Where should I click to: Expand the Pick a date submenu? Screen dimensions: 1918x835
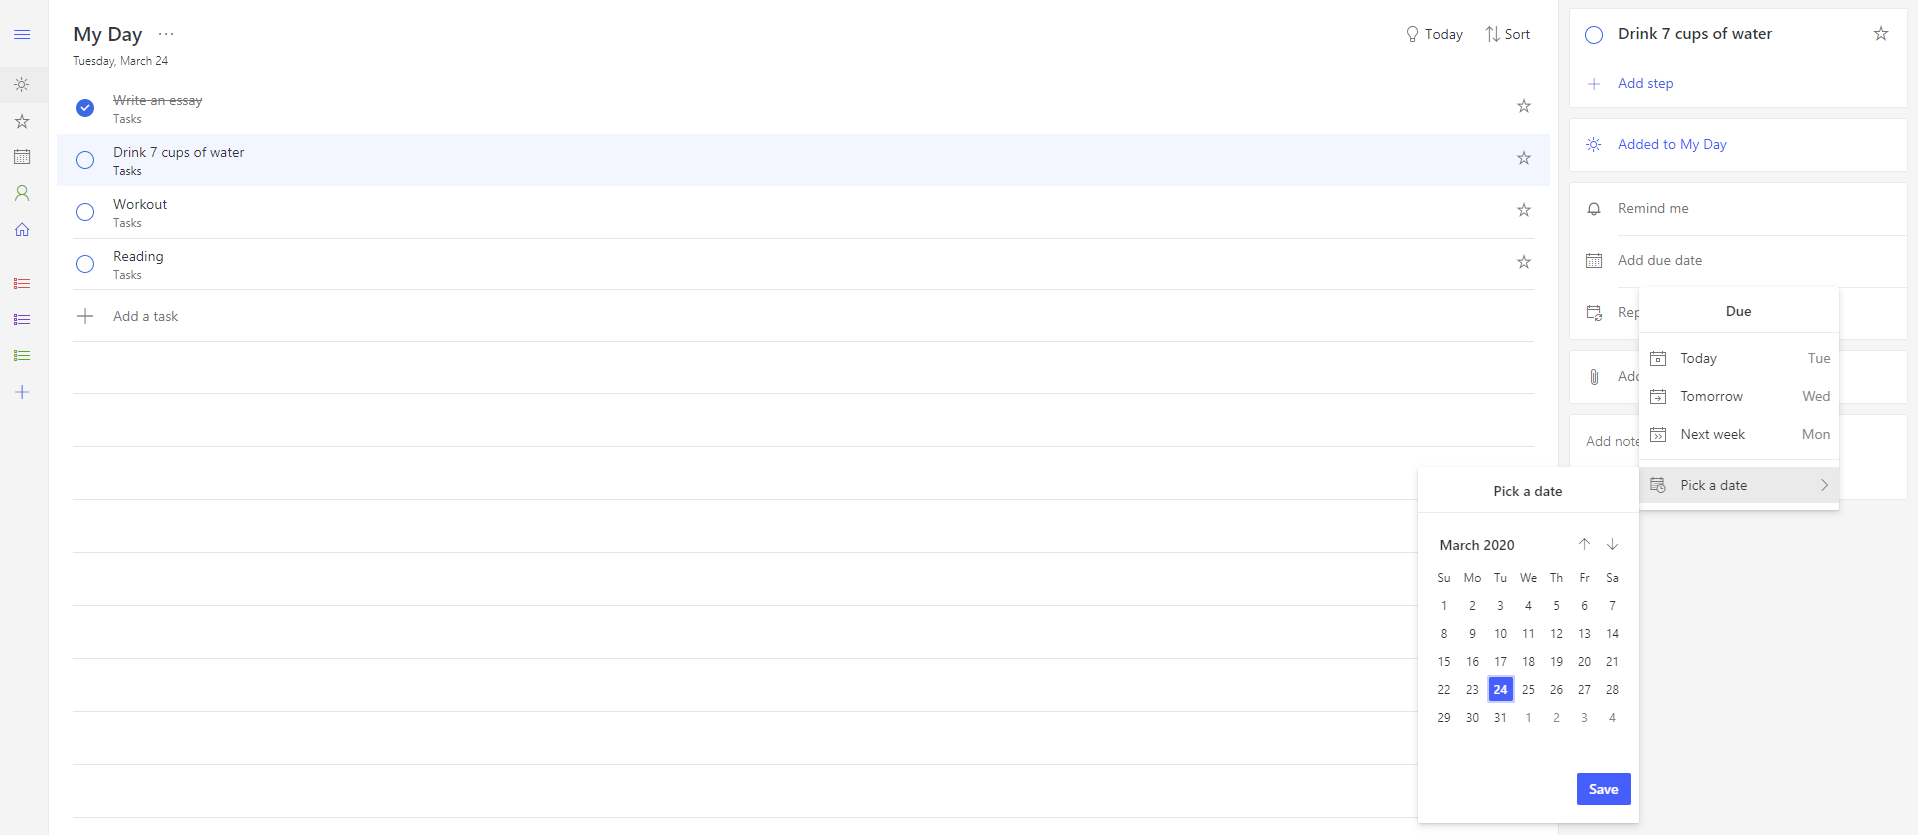pyautogui.click(x=1738, y=485)
